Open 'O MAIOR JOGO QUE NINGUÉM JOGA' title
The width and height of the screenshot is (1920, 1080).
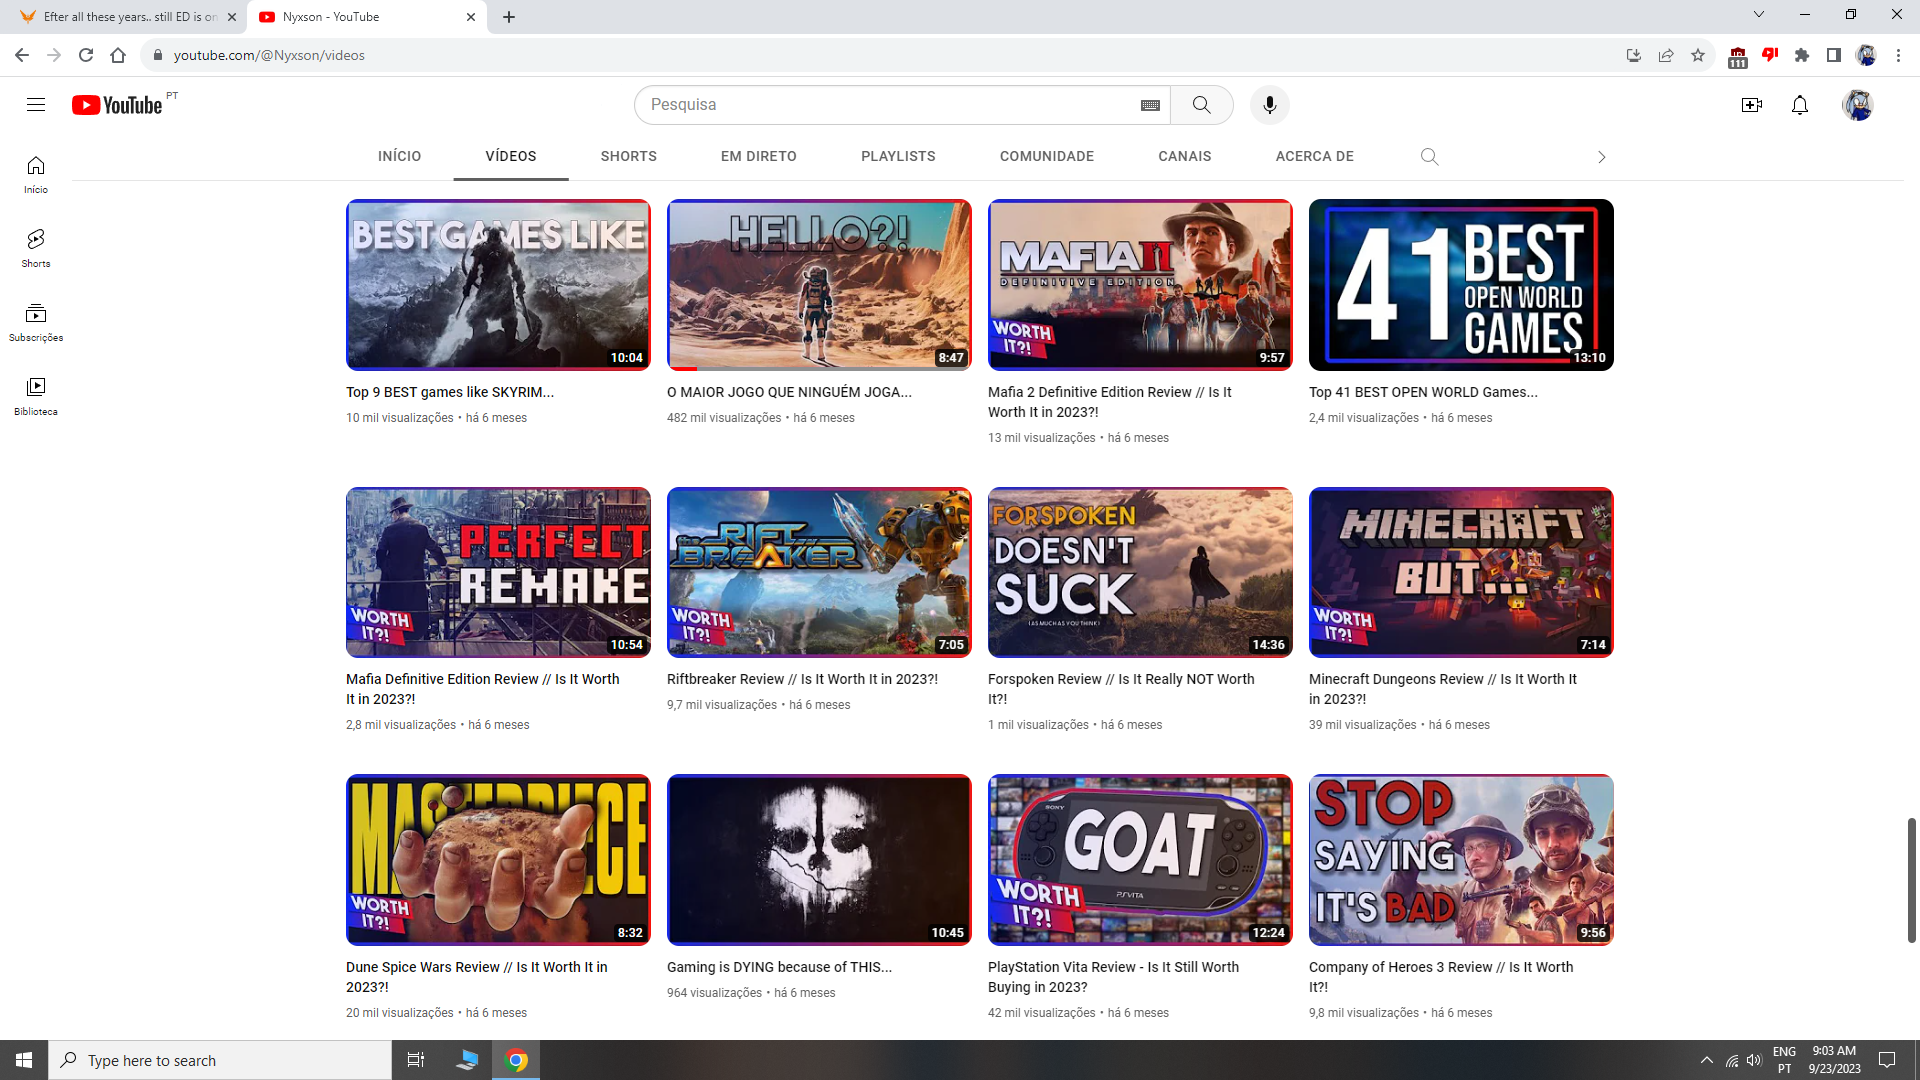[x=789, y=392]
